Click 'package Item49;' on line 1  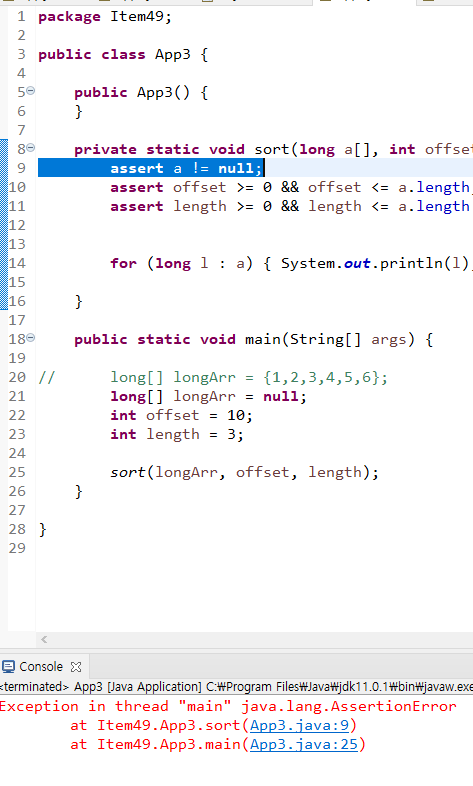pyautogui.click(x=105, y=17)
